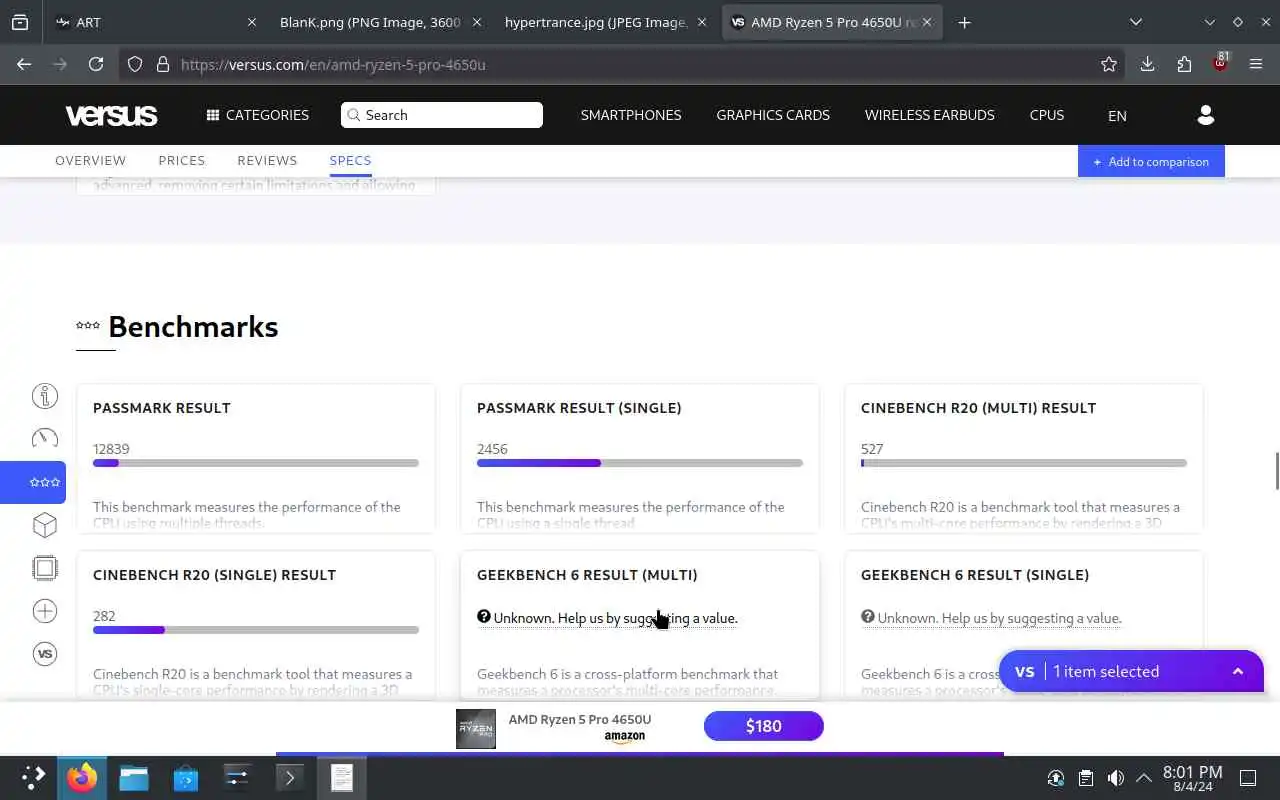This screenshot has width=1280, height=800.
Task: Click the versus site search field
Action: [441, 115]
